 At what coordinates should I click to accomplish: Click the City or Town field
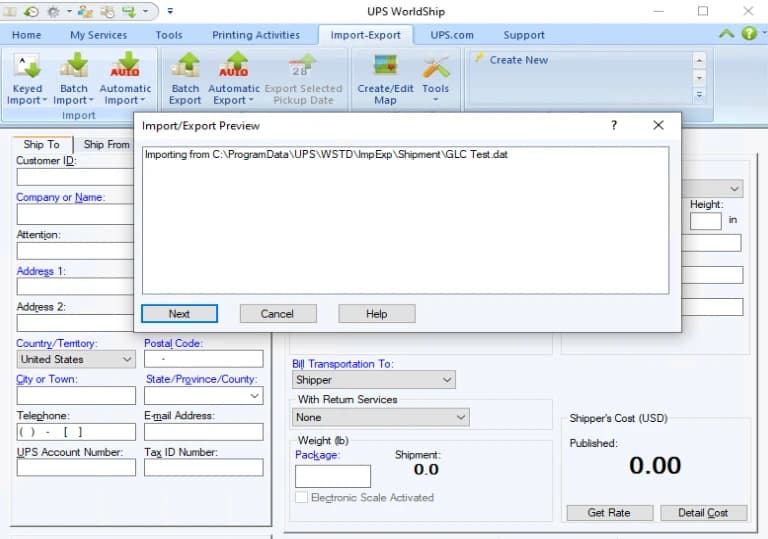76,395
